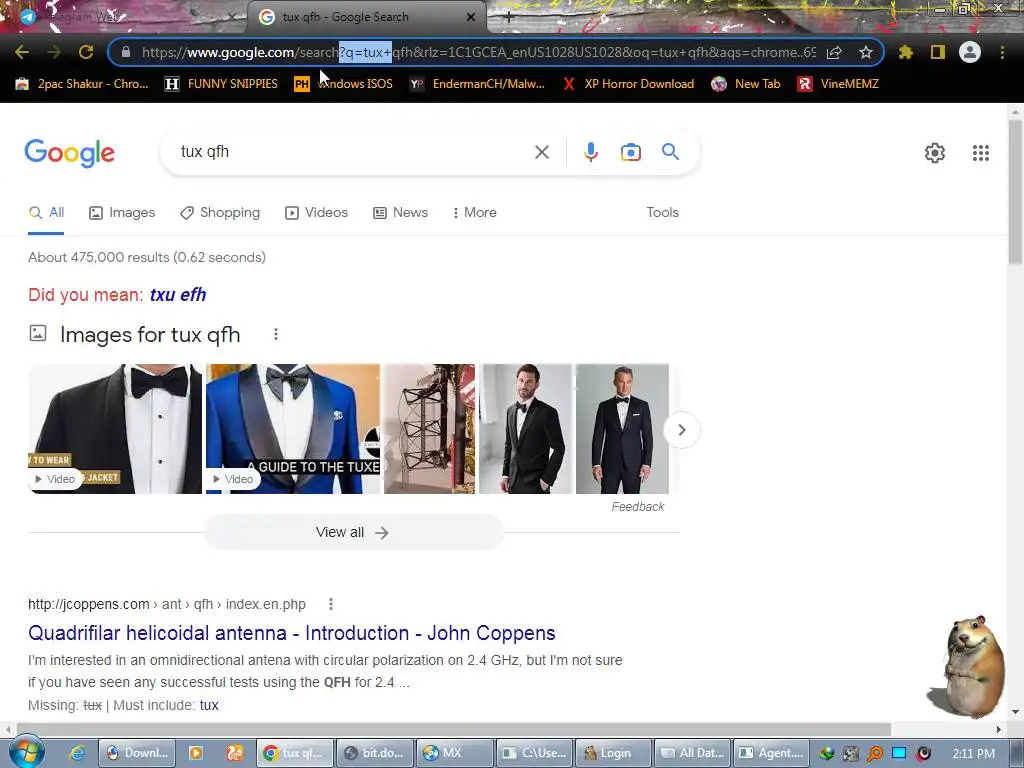Open the Chrome profile avatar
This screenshot has height=768, width=1024.
point(970,52)
